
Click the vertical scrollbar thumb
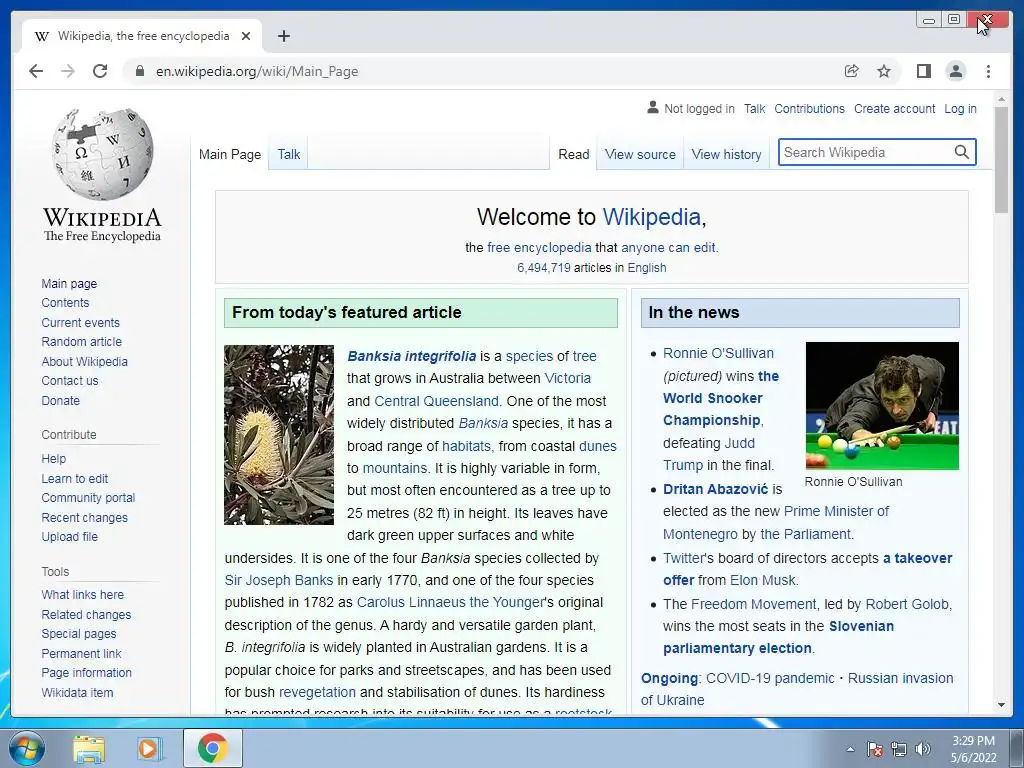click(1001, 160)
